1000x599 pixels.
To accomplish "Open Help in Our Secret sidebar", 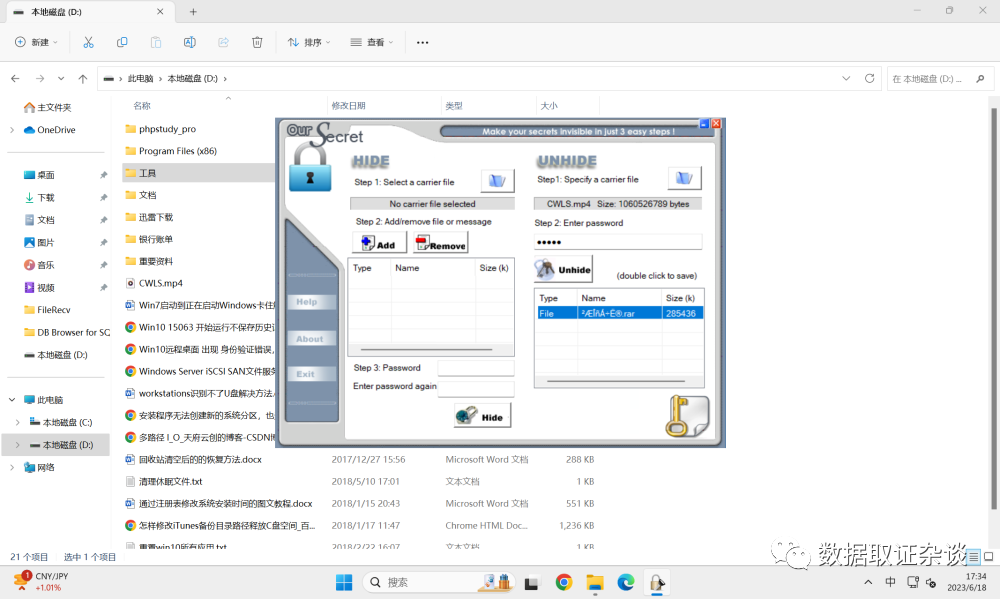I will coord(311,302).
